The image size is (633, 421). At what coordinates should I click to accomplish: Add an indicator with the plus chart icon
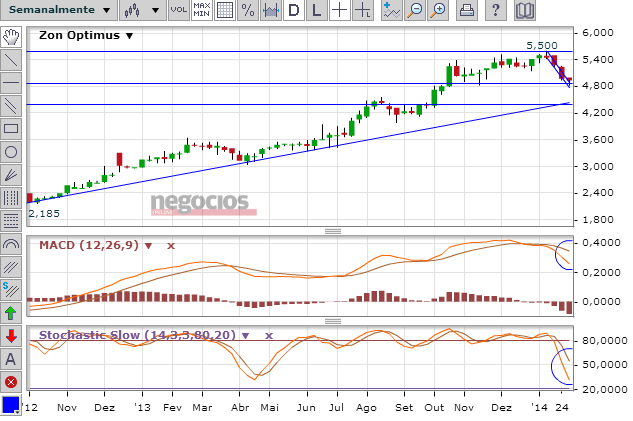392,10
